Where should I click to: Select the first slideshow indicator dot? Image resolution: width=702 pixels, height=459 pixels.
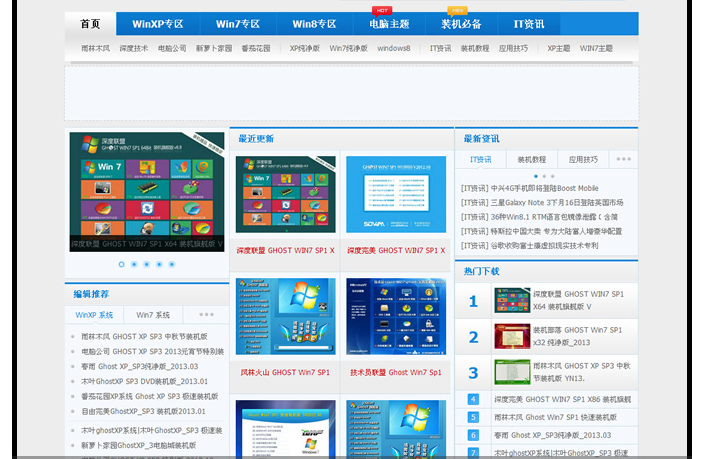(122, 265)
